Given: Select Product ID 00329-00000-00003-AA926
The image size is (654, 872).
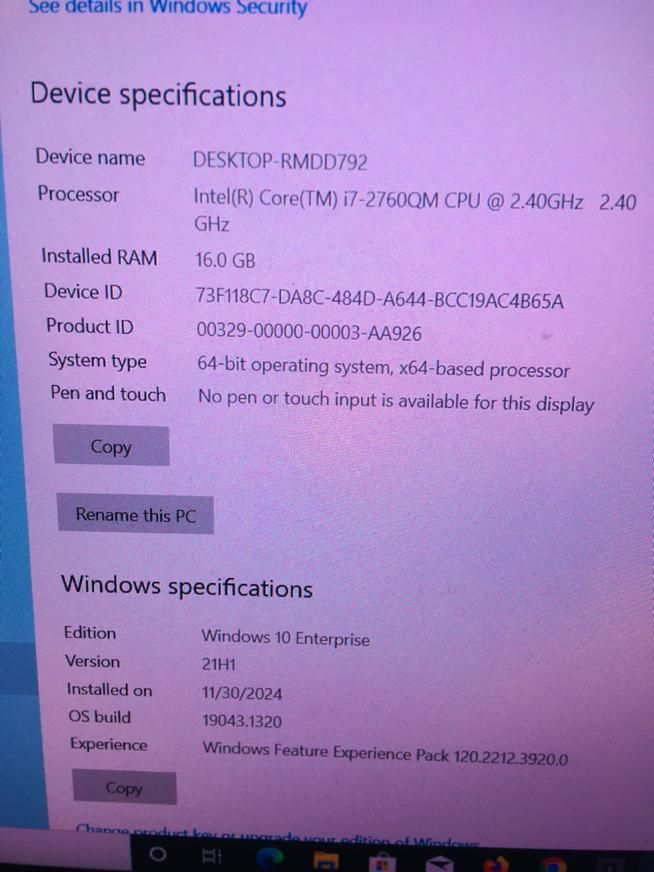Looking at the screenshot, I should point(309,331).
